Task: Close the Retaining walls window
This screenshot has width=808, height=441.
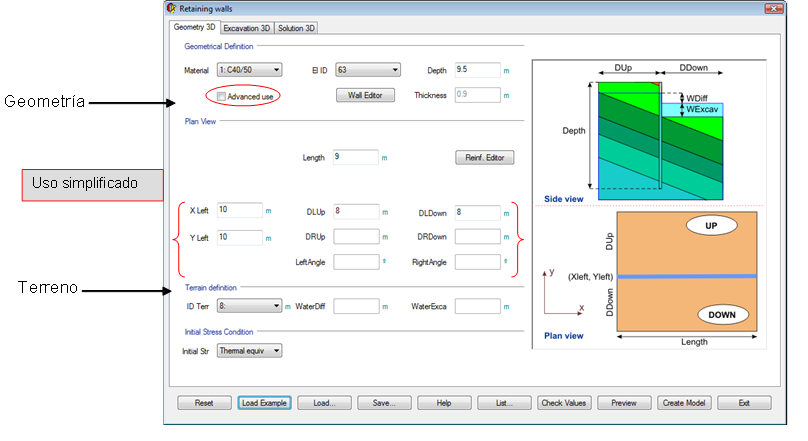Action: (x=773, y=9)
